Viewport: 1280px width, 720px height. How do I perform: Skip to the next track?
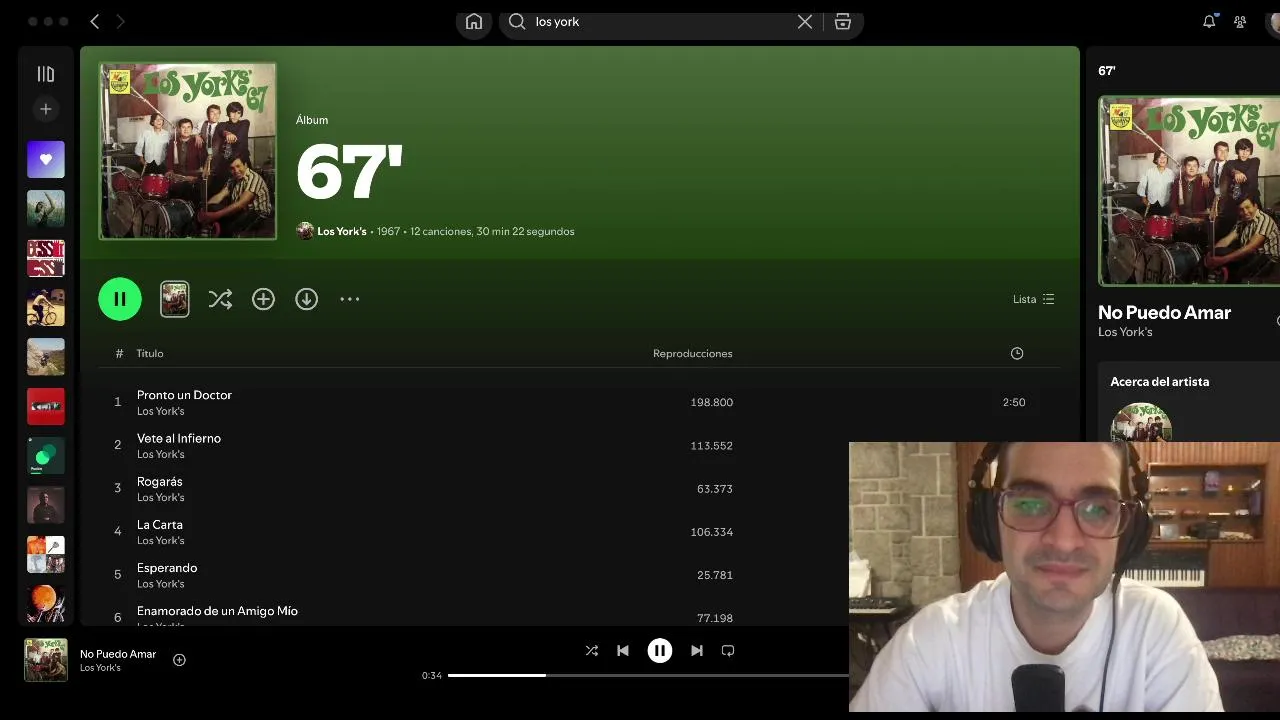coord(697,650)
